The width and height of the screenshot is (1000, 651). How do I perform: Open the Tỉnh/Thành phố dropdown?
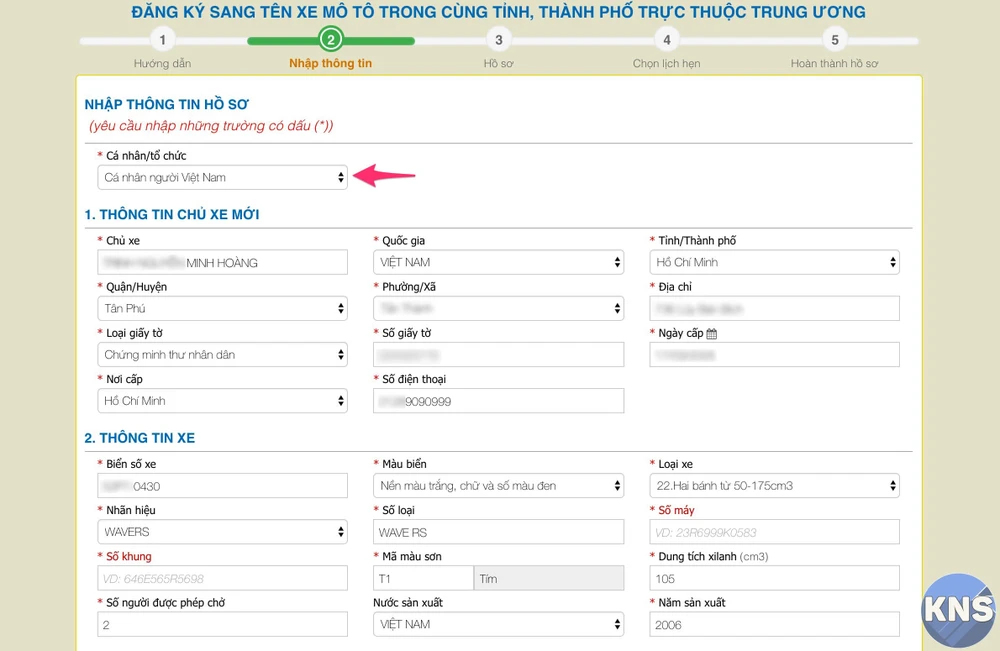774,263
